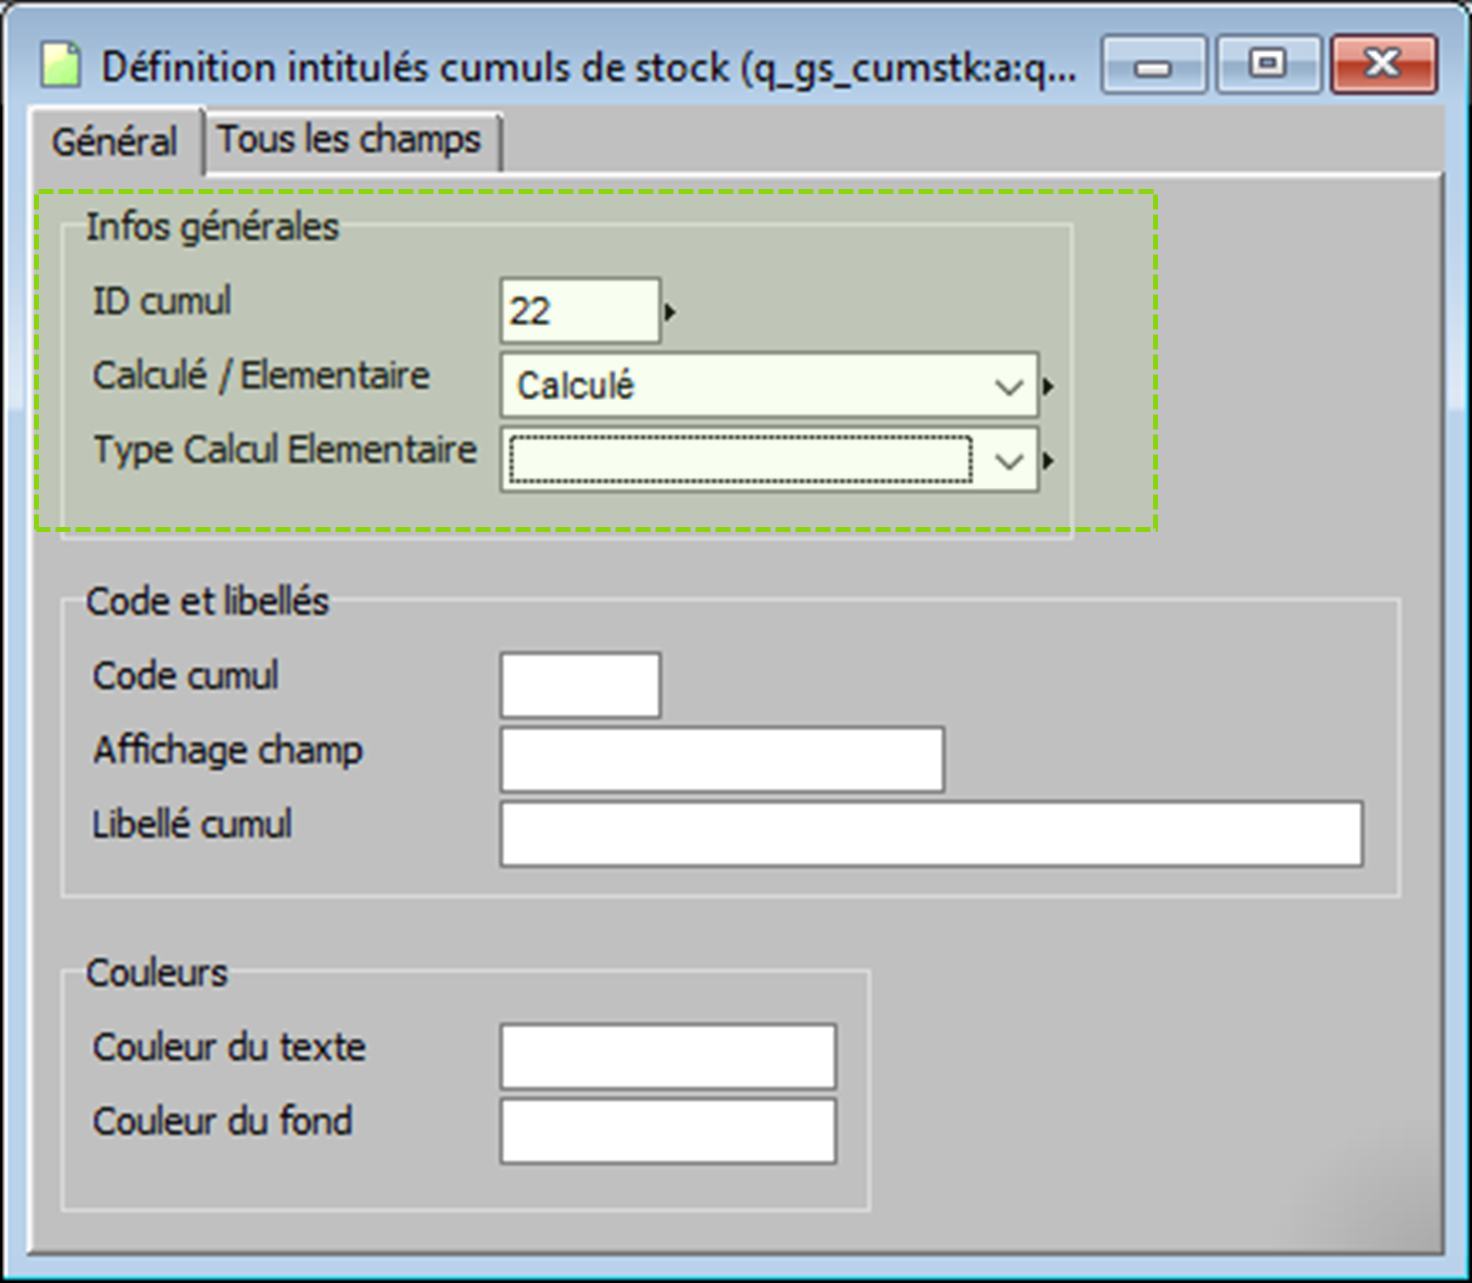Open the Tous les champs tab
Viewport: 1472px width, 1283px height.
(x=350, y=140)
